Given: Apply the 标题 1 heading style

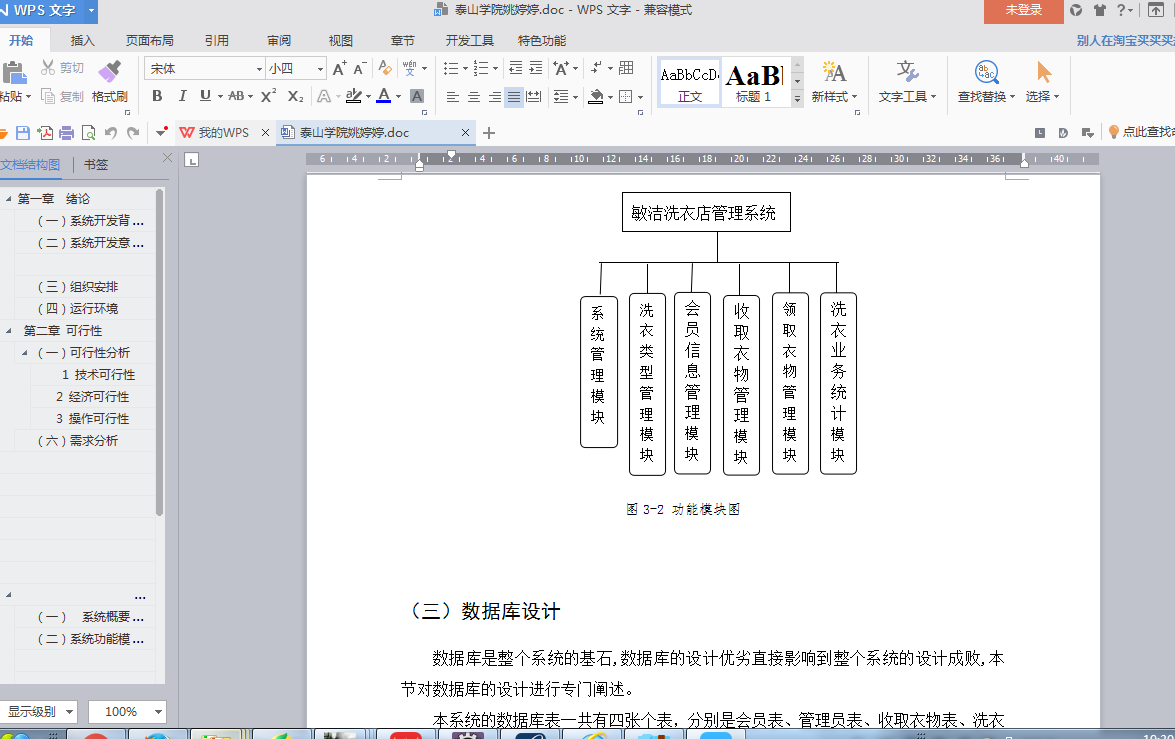Looking at the screenshot, I should pyautogui.click(x=754, y=82).
